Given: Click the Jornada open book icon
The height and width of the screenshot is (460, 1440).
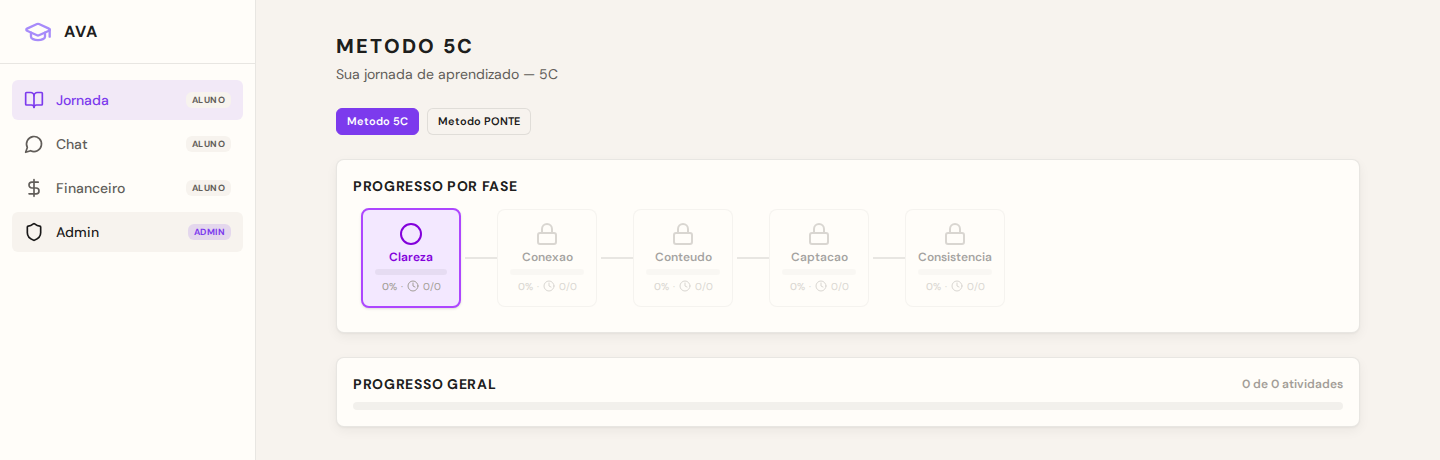Looking at the screenshot, I should [34, 100].
